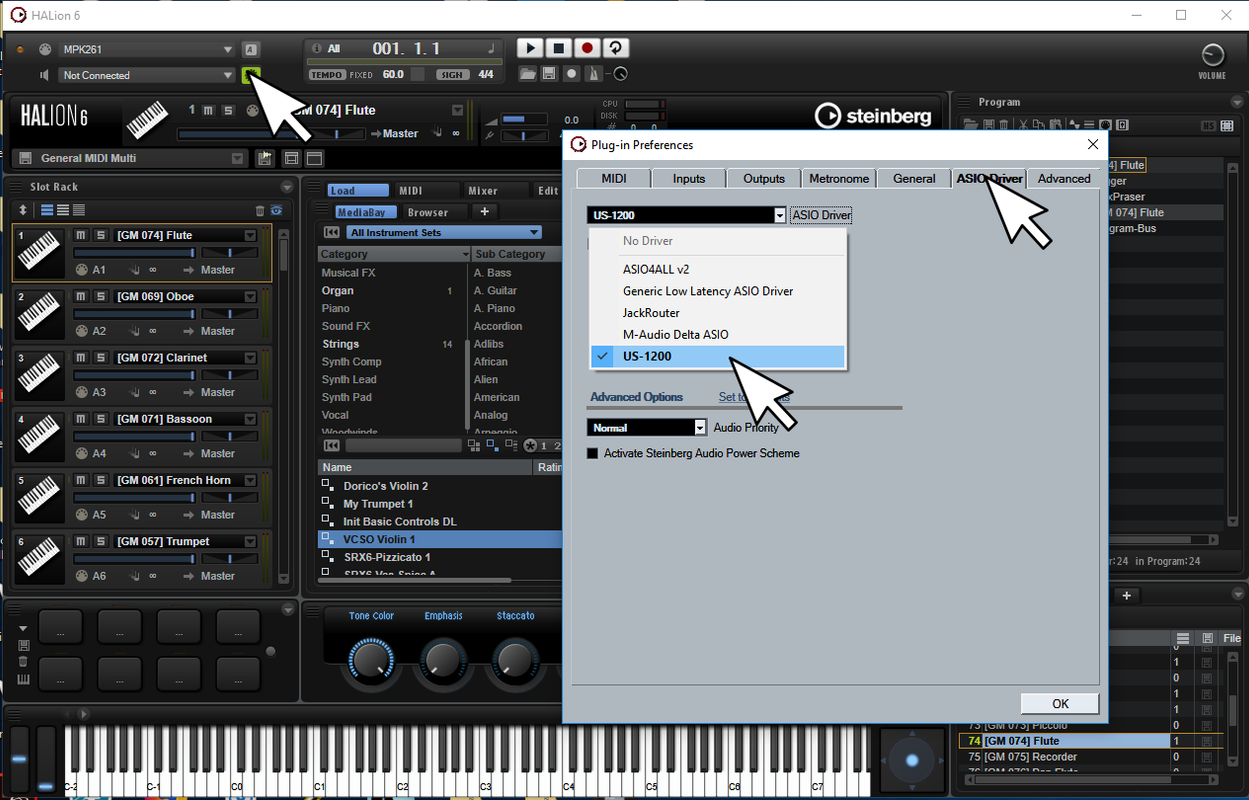Open the Inputs tab in Plug-in Preferences
1249x800 pixels.
(689, 178)
